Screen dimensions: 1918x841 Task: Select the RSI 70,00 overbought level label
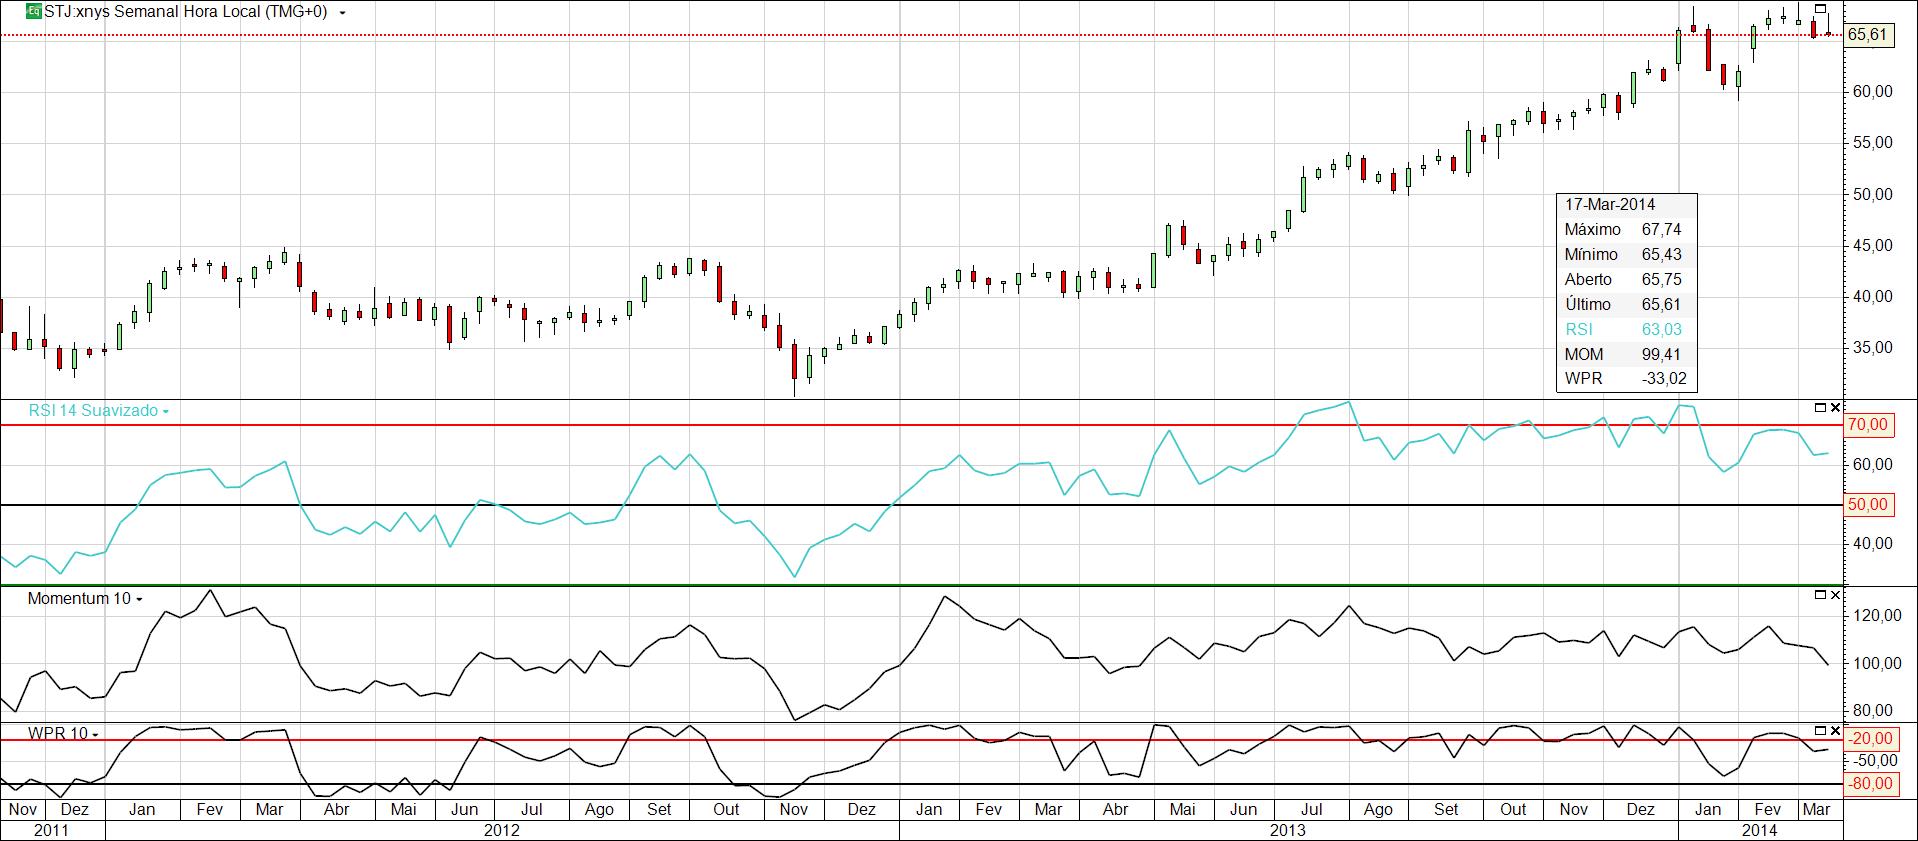tap(1867, 425)
